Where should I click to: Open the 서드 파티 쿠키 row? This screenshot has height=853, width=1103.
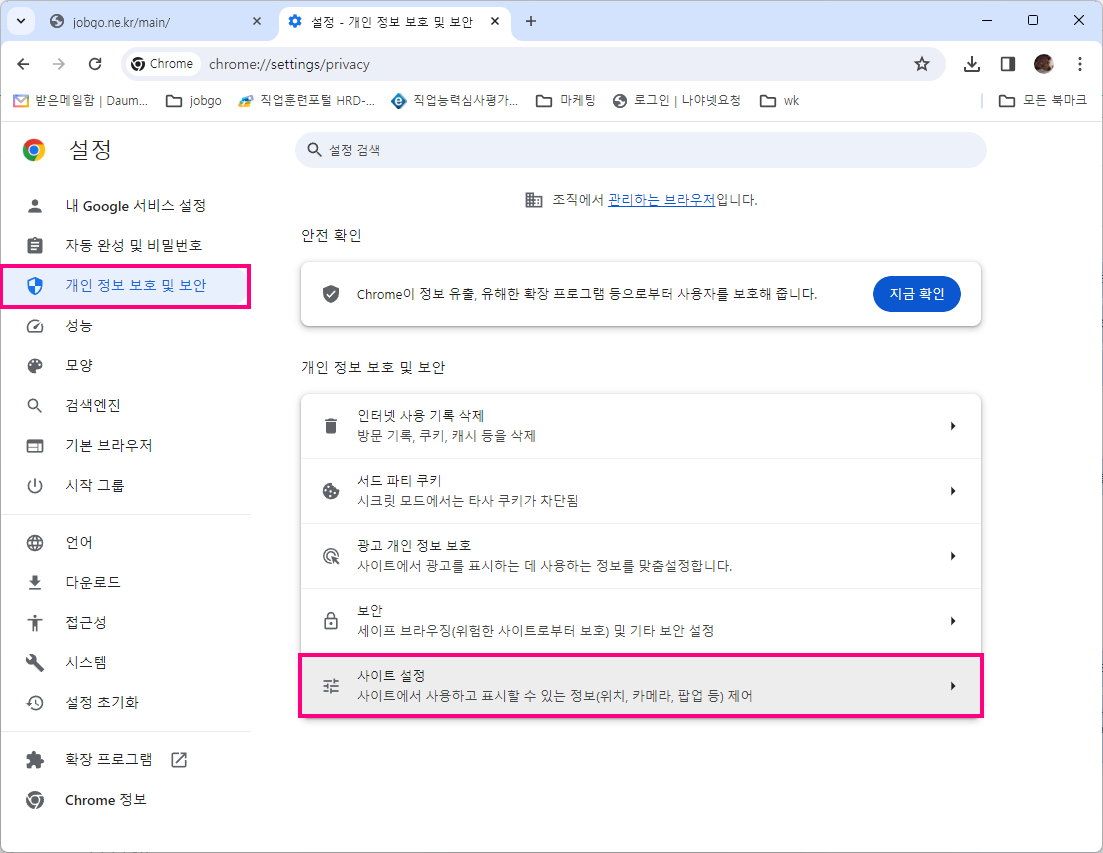coord(641,491)
